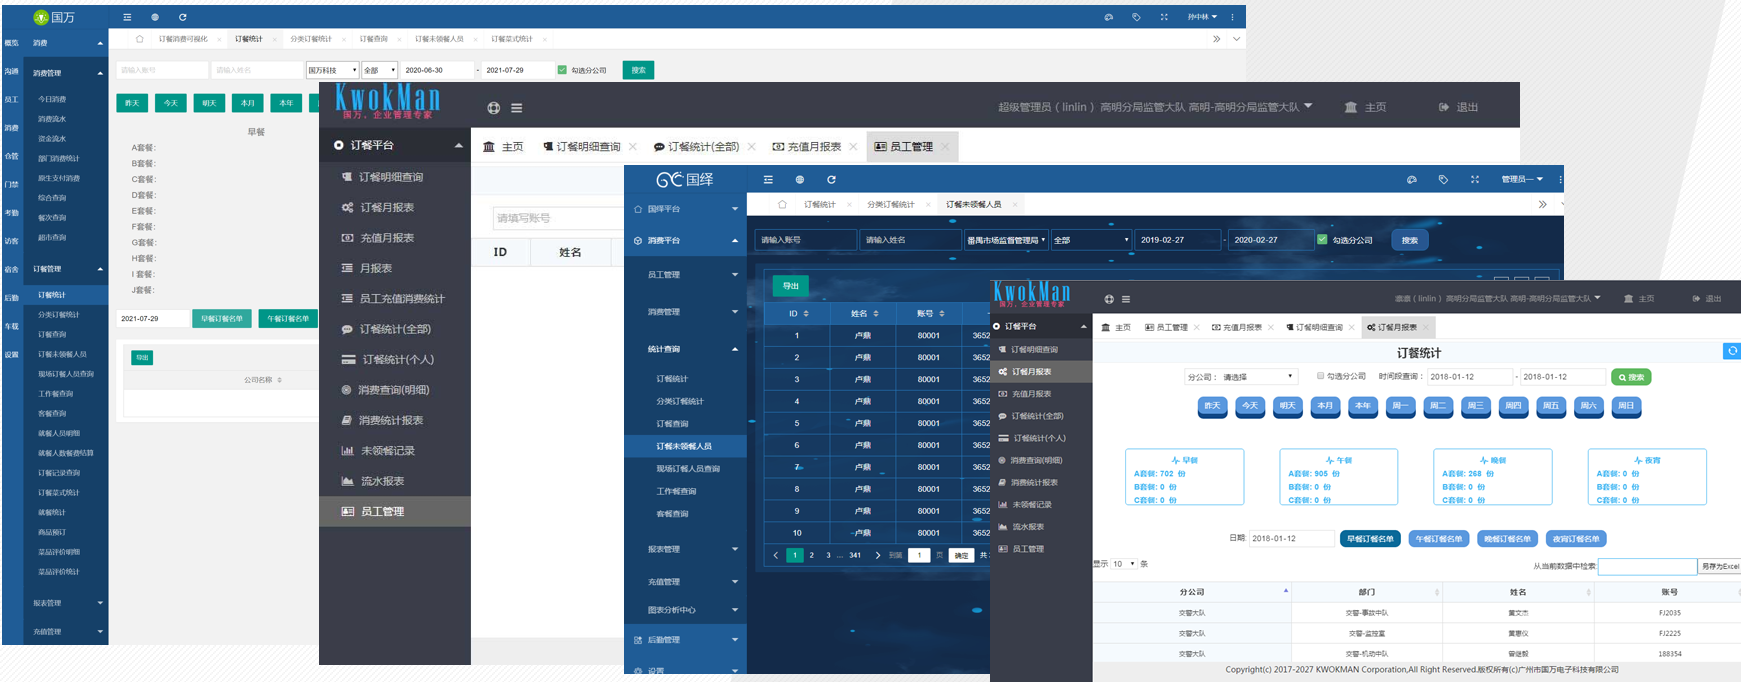The image size is (1741, 682).
Task: Click the refresh icon in 国万 header
Action: click(182, 17)
